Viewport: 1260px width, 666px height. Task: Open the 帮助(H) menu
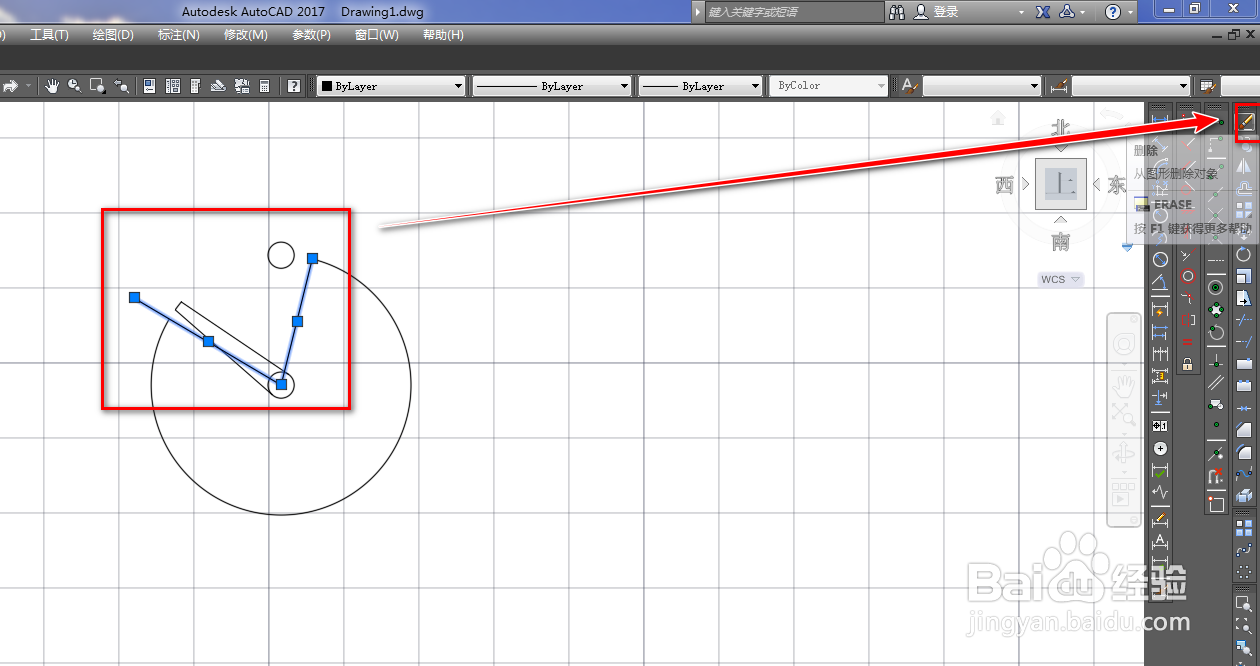click(x=443, y=35)
